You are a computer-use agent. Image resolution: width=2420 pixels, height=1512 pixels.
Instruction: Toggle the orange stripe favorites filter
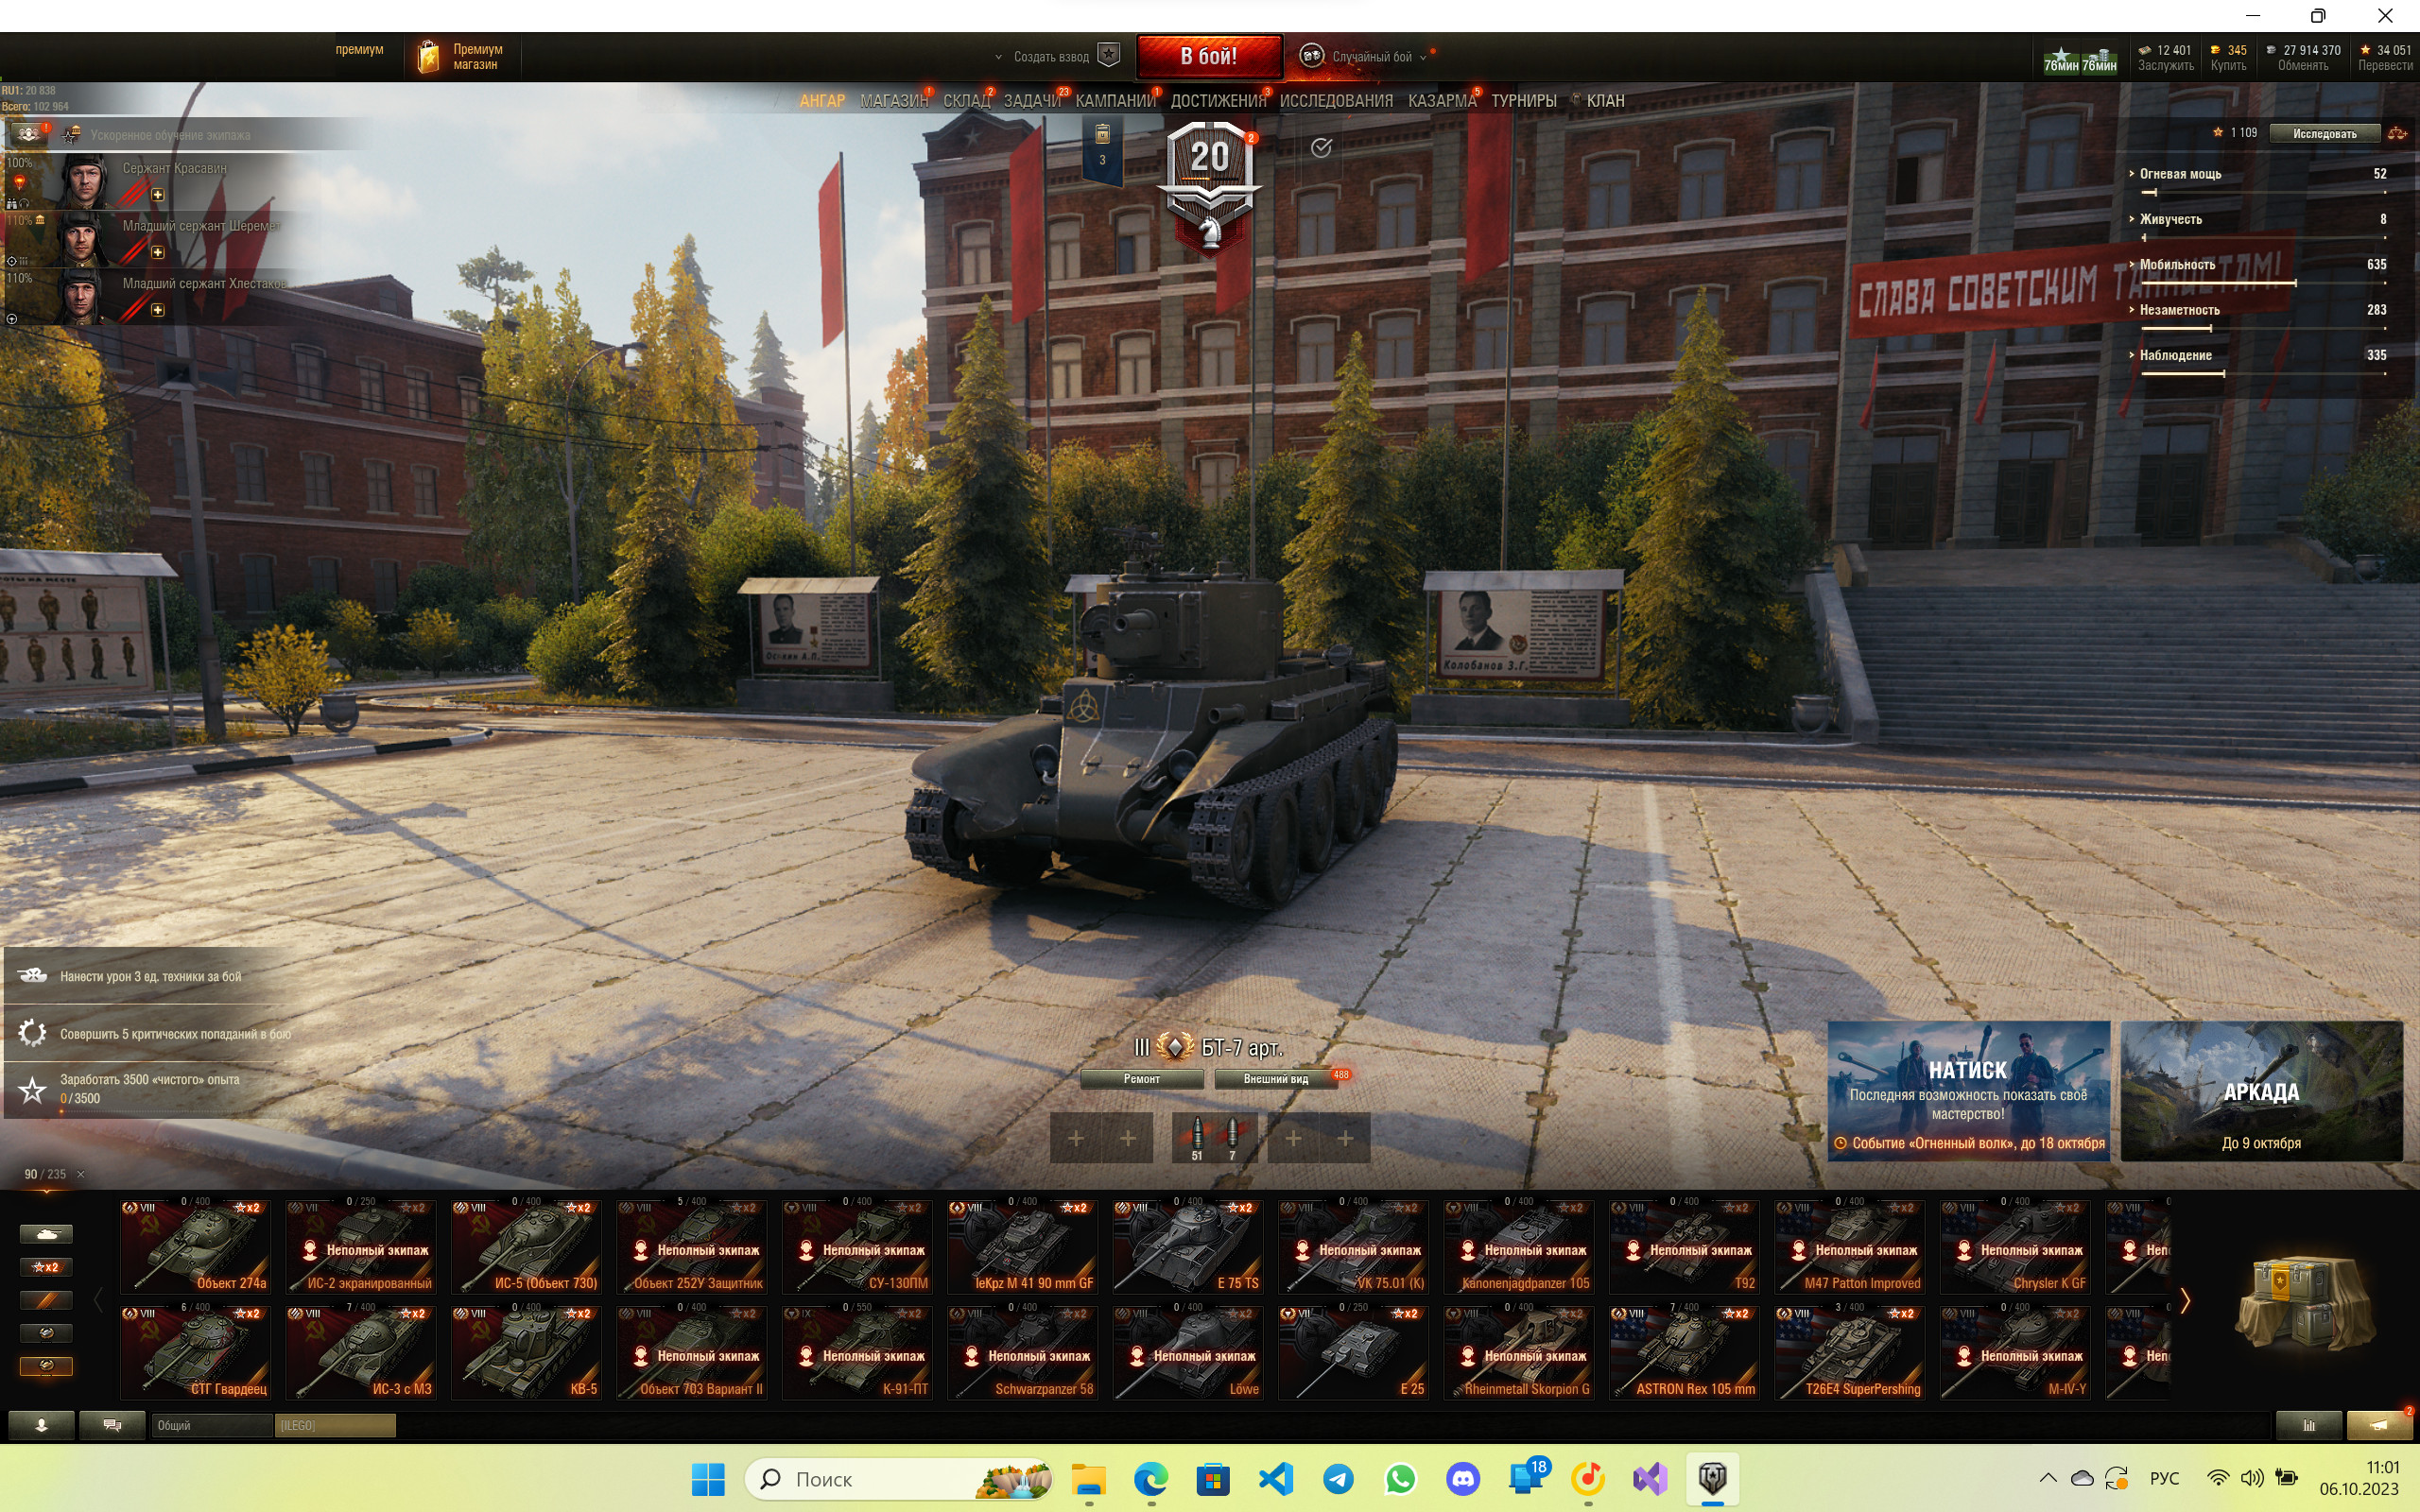click(x=46, y=1300)
